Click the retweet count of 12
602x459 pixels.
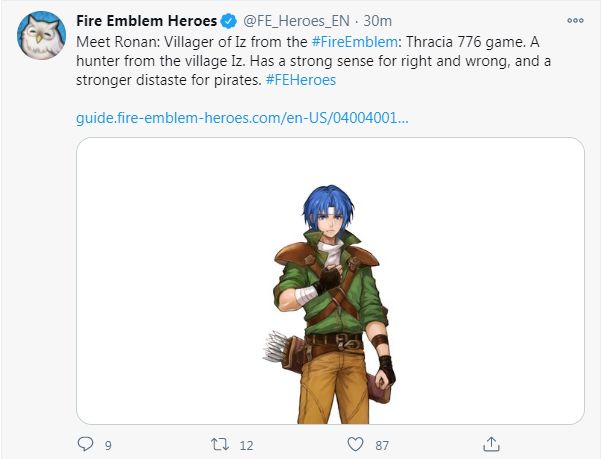(x=246, y=444)
